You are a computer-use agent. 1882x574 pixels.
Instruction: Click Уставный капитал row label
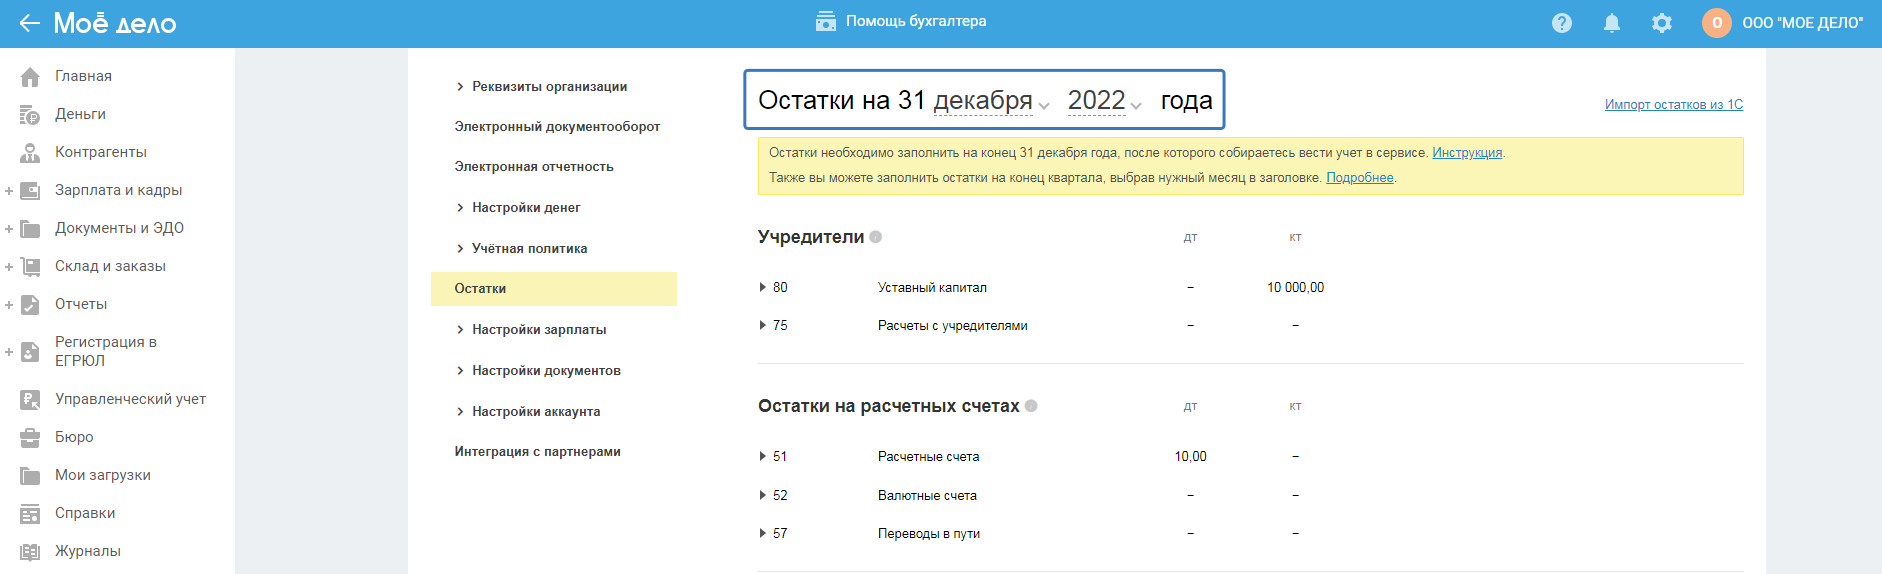[x=932, y=287]
